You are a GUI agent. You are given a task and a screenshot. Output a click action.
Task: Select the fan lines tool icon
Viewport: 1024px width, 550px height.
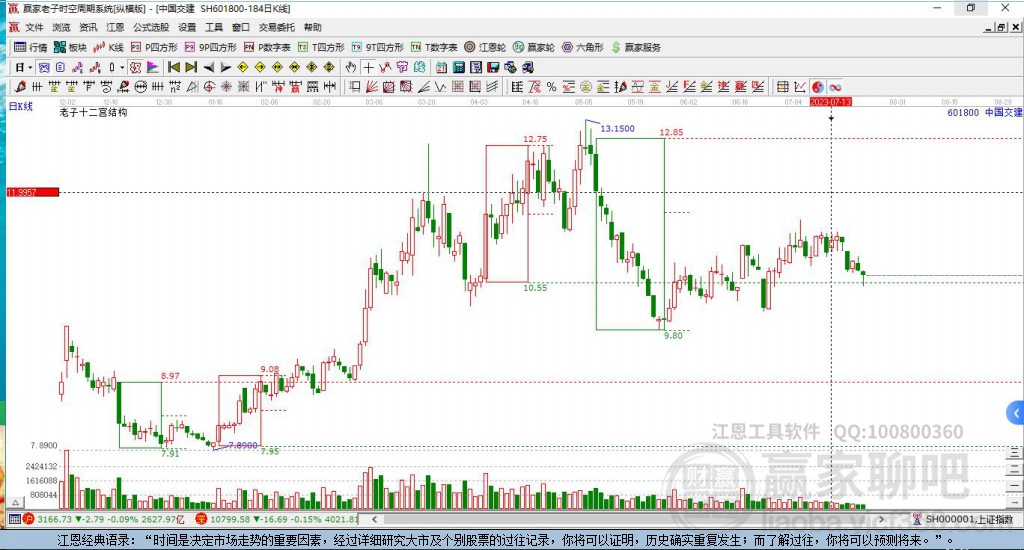click(371, 87)
